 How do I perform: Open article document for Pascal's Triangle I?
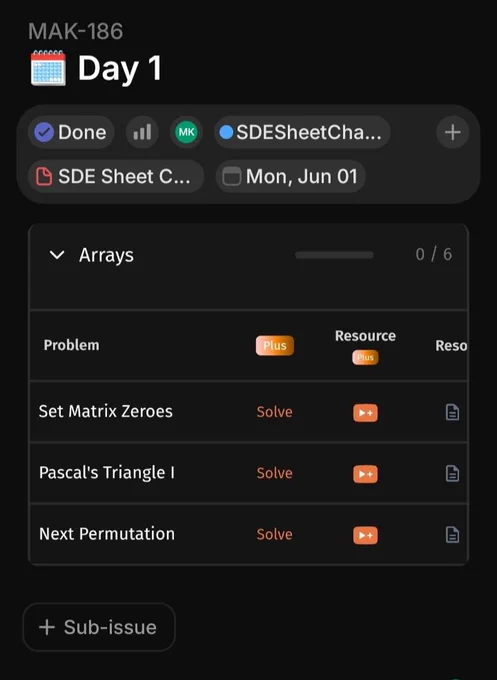(x=452, y=474)
